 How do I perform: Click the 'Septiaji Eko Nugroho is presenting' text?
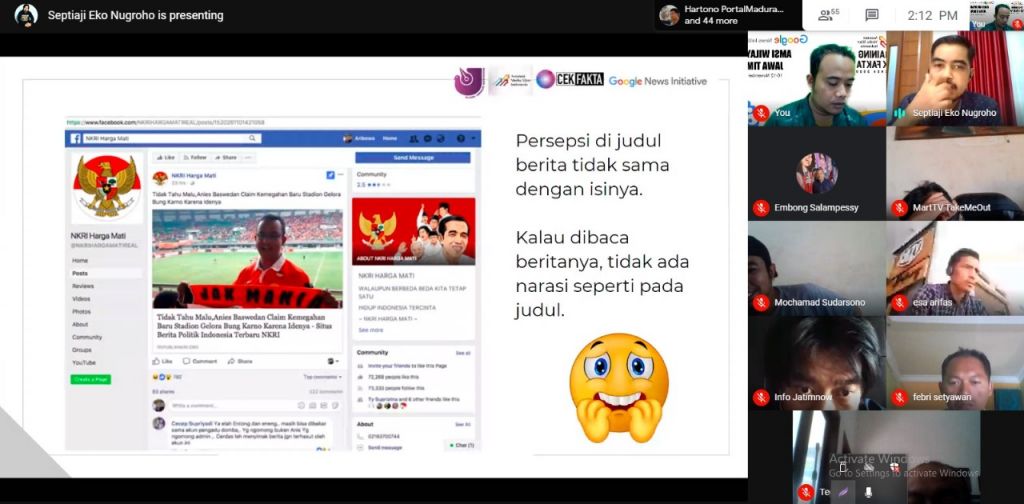click(135, 15)
